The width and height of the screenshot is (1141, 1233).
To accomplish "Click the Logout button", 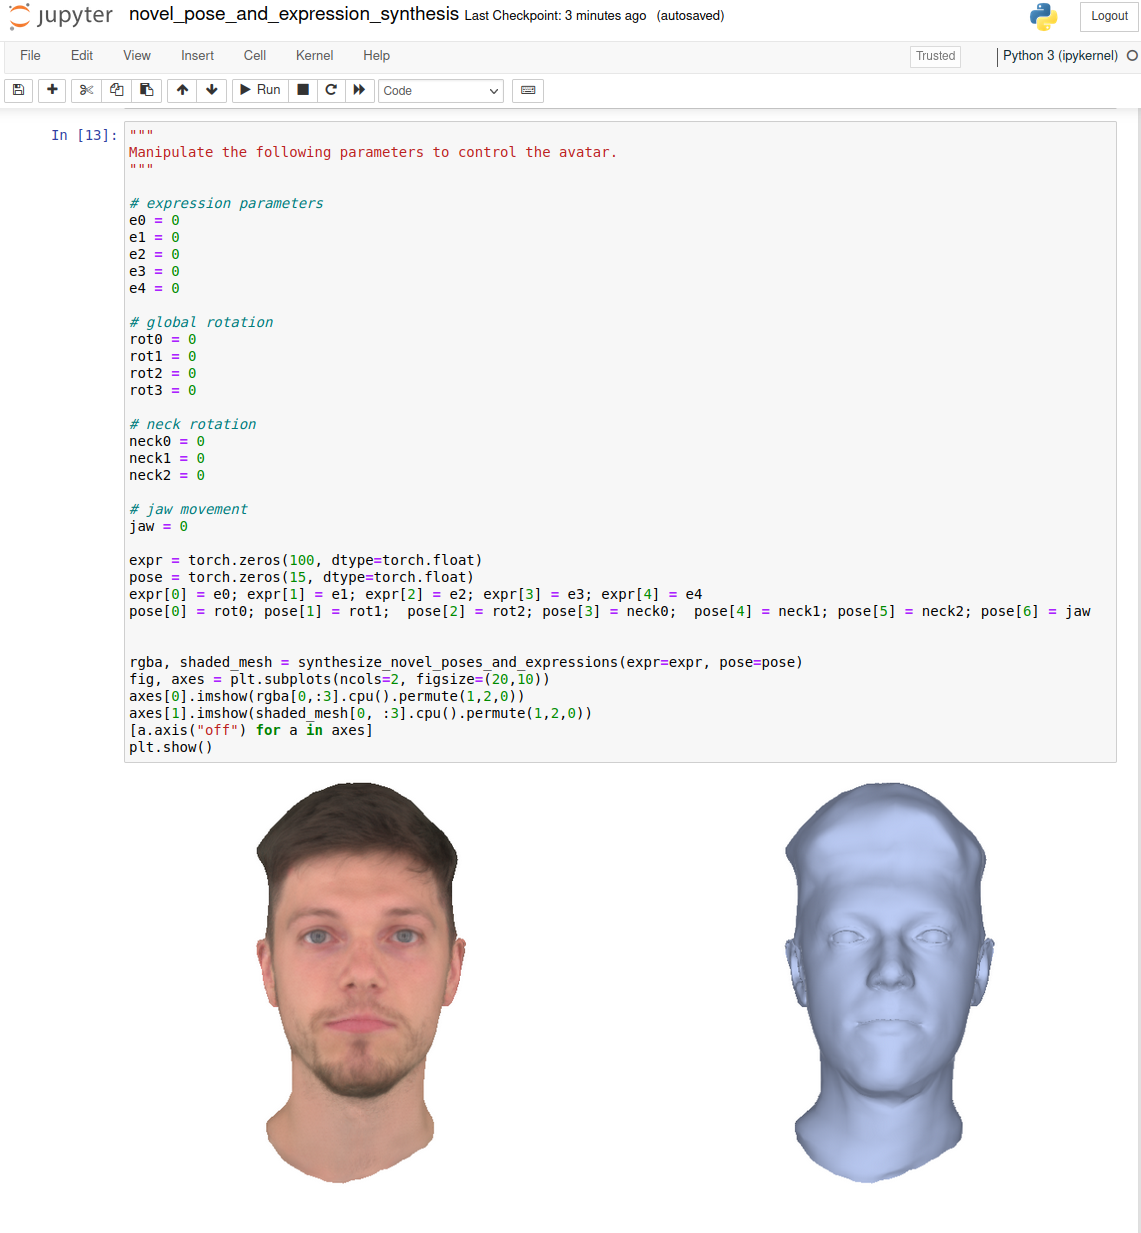I will [x=1109, y=16].
